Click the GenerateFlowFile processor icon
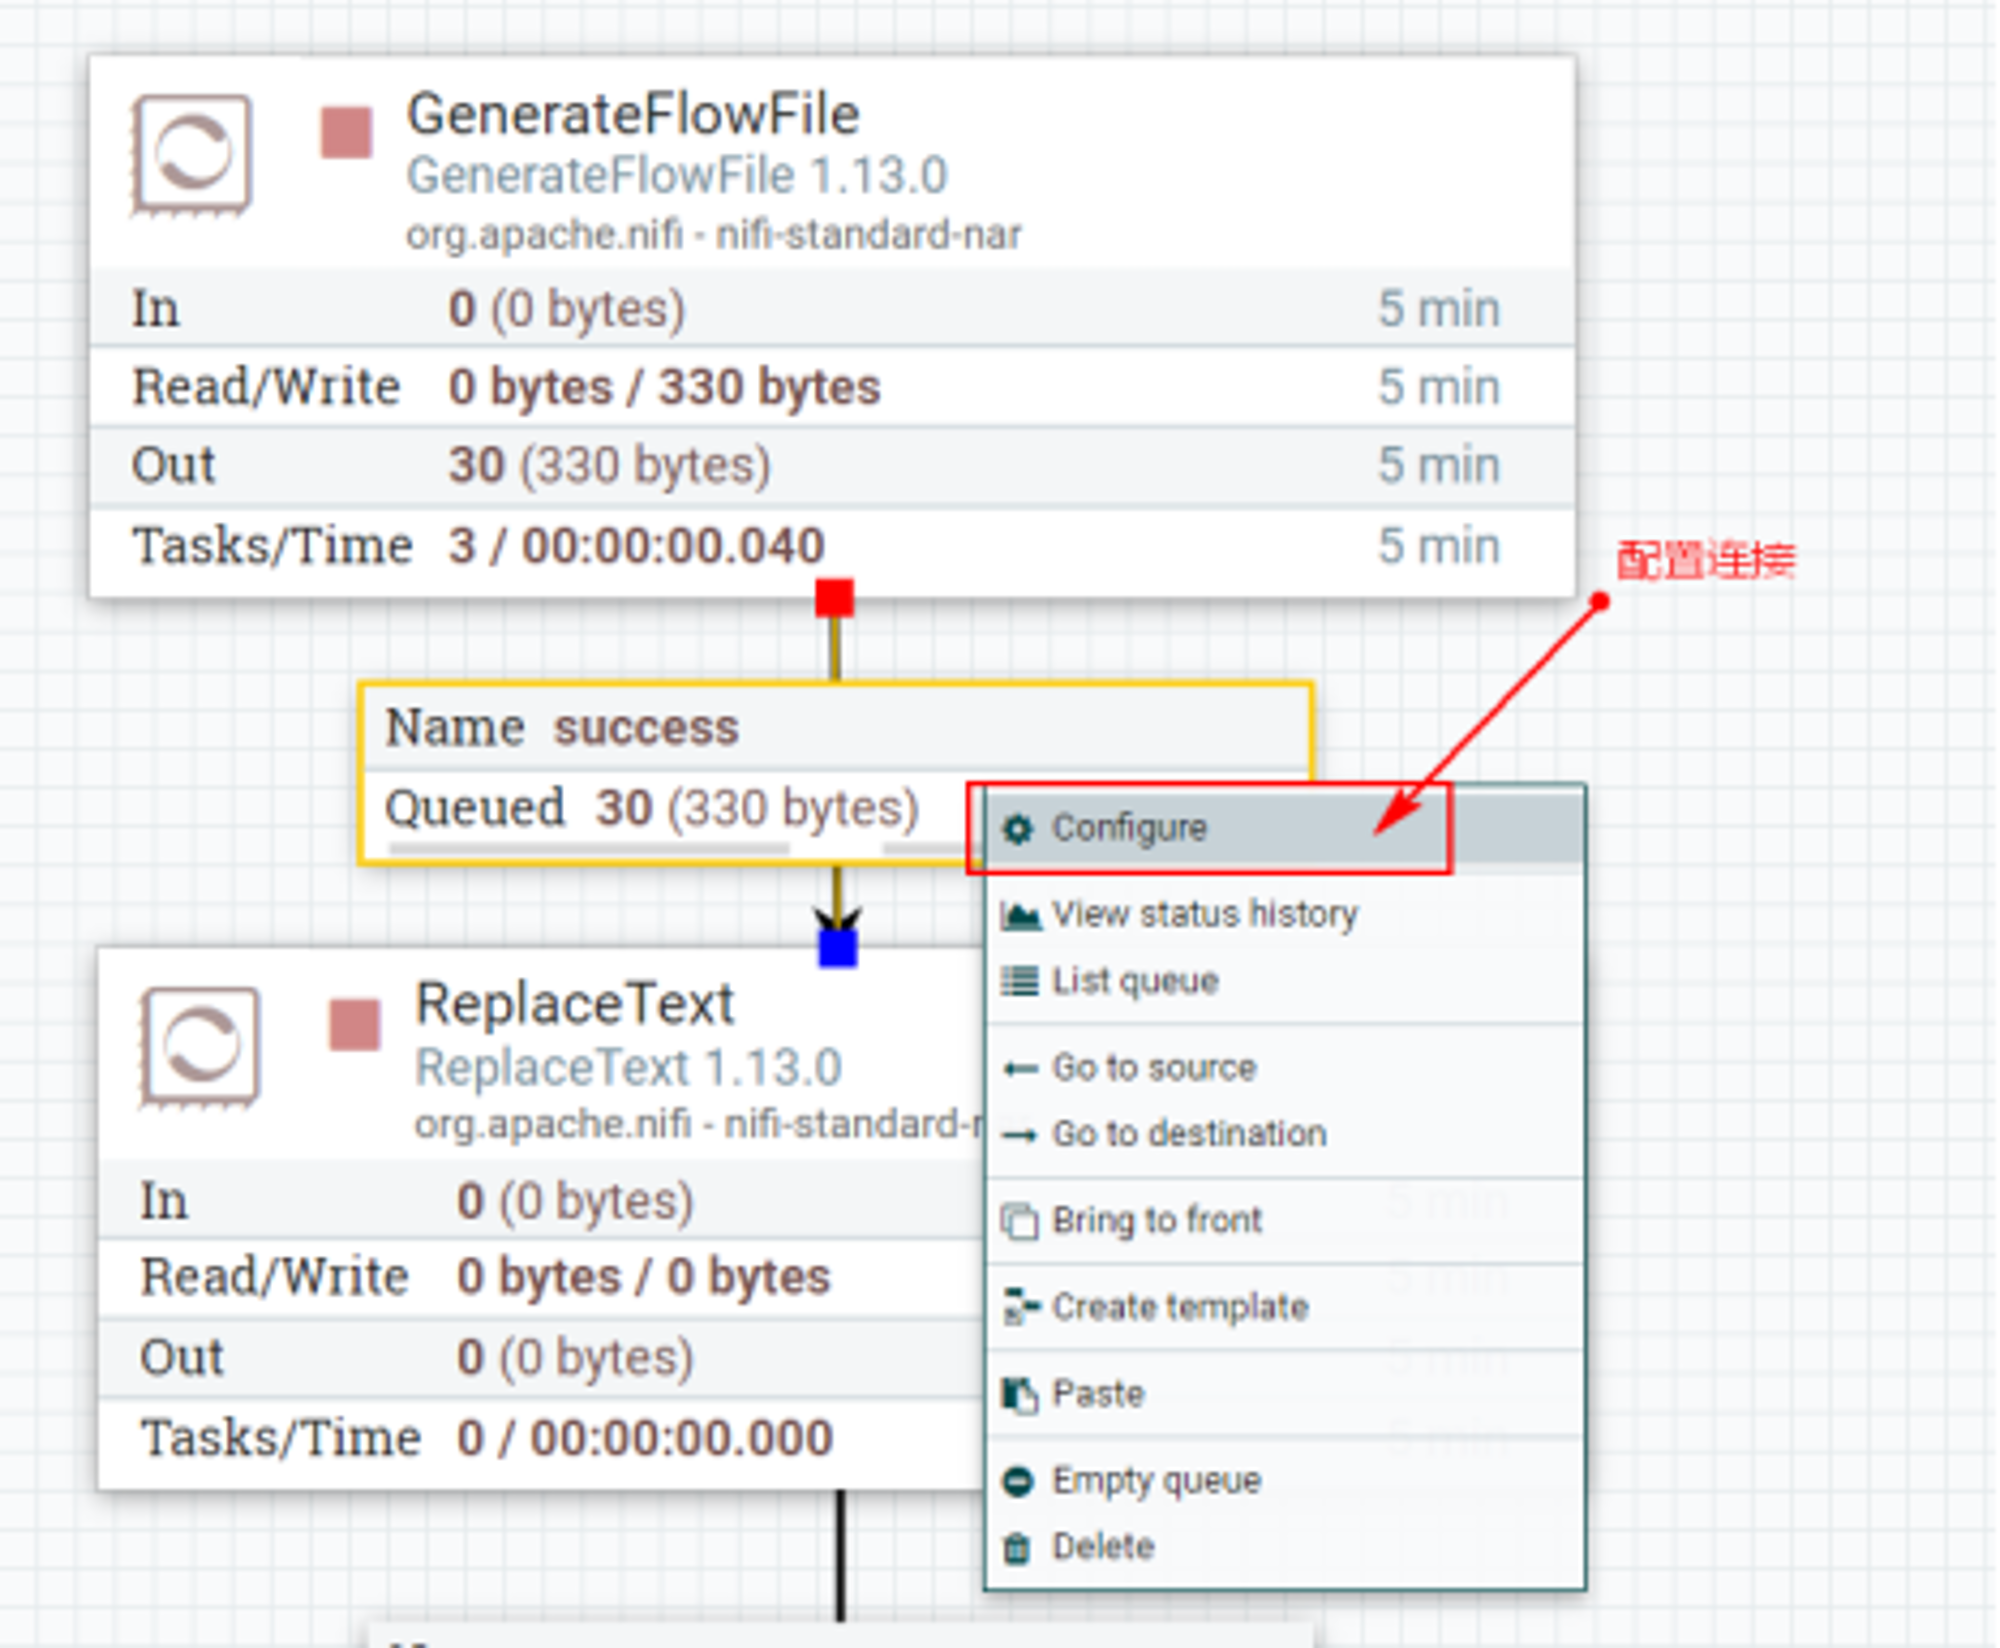2000x1648 pixels. (191, 155)
